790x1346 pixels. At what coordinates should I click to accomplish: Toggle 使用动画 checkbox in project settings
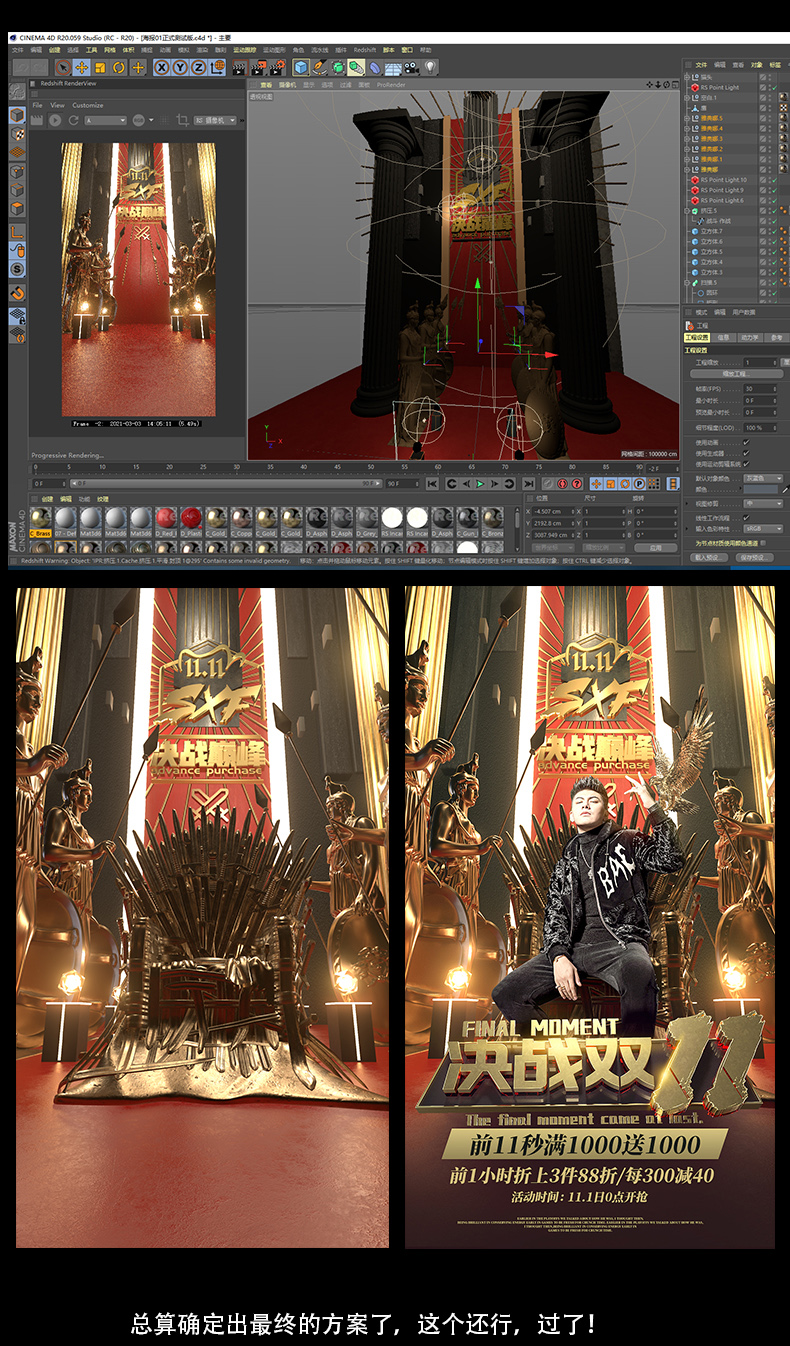tap(746, 443)
